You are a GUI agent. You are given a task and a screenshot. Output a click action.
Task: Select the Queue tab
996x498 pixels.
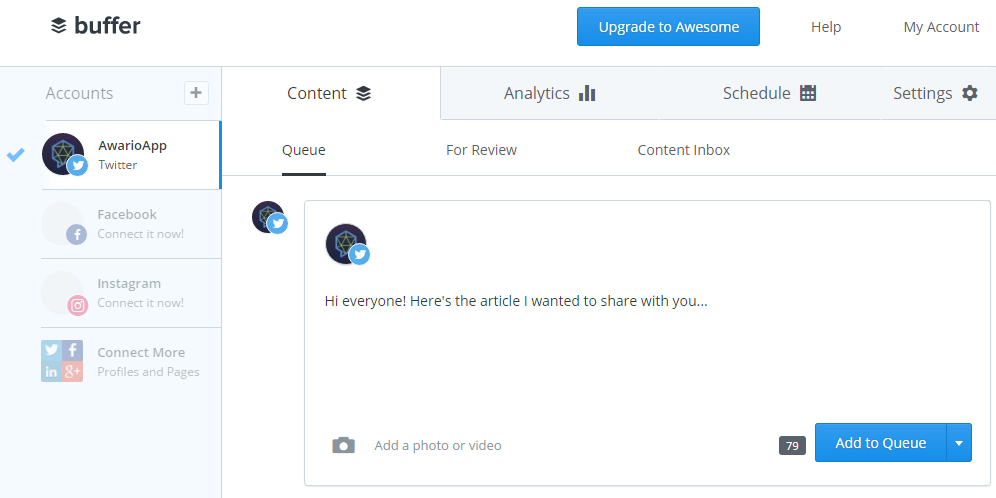304,151
